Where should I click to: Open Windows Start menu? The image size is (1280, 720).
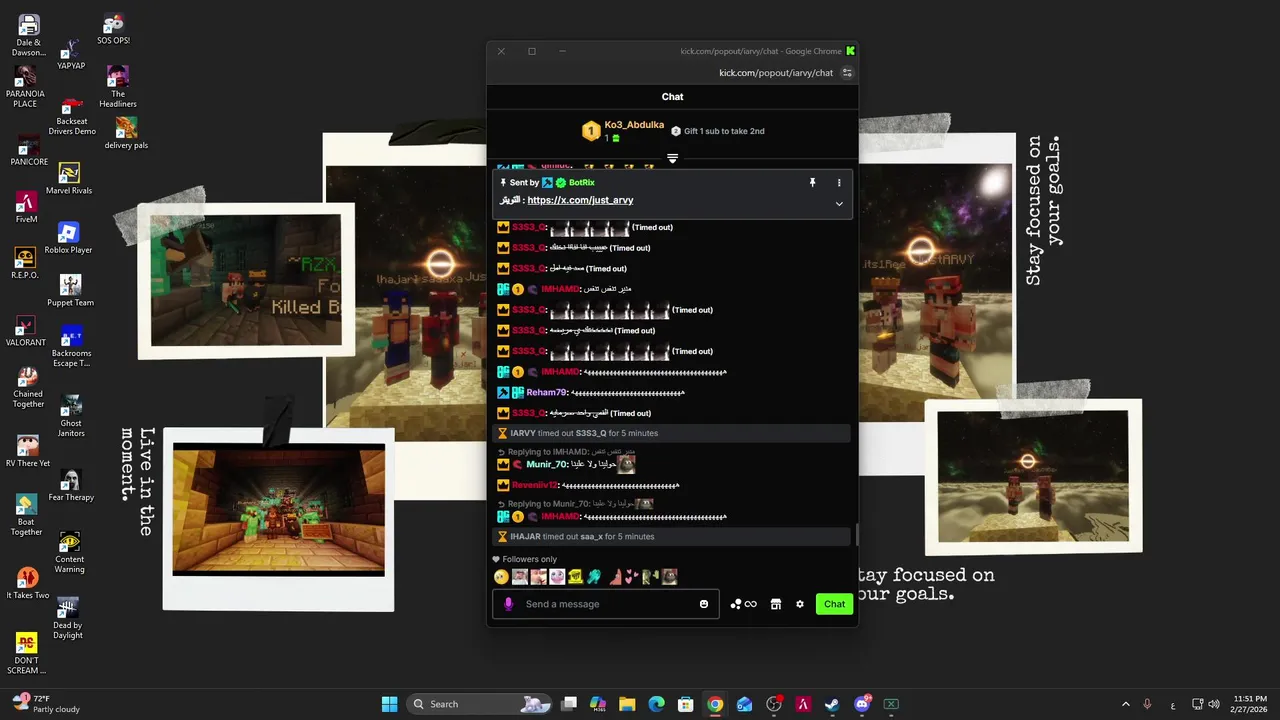tap(389, 704)
